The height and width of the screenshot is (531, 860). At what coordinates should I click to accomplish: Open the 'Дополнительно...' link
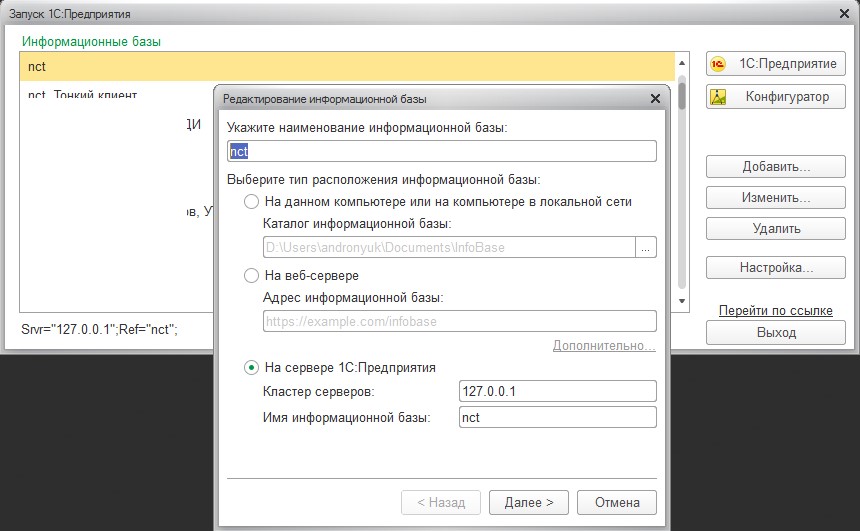[x=604, y=346]
